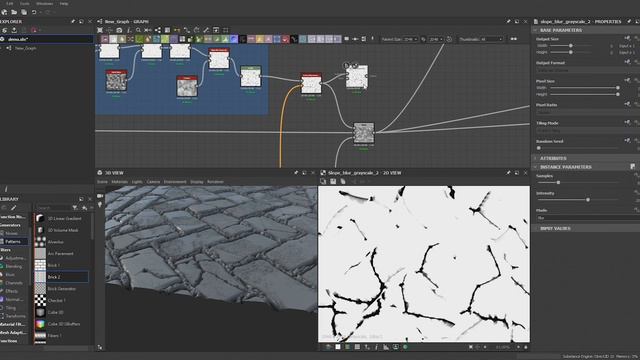Screen dimensions: 640x360
Task: Click the new package icon in the main toolbar
Action: tap(4, 12)
